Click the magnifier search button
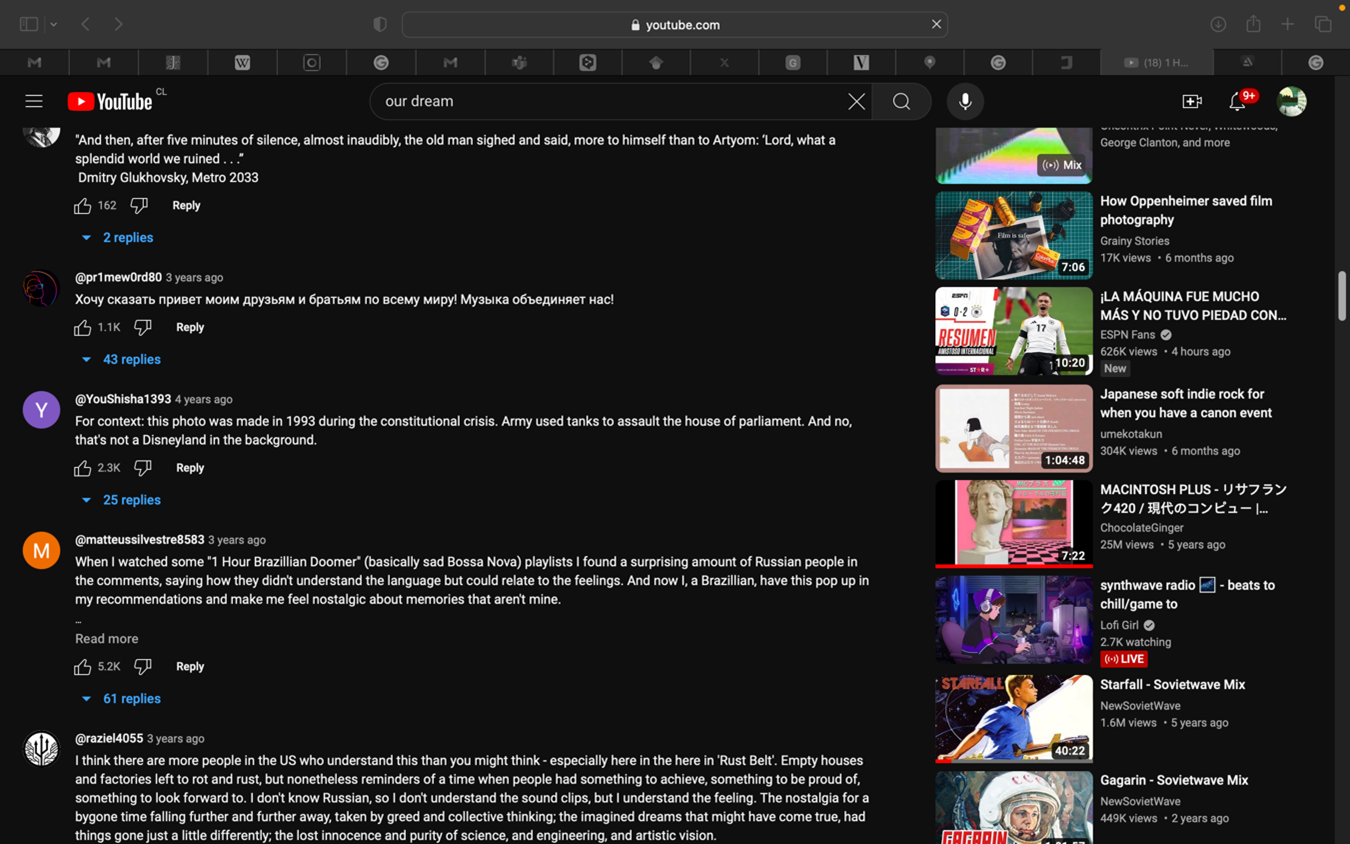This screenshot has height=844, width=1350. 901,101
